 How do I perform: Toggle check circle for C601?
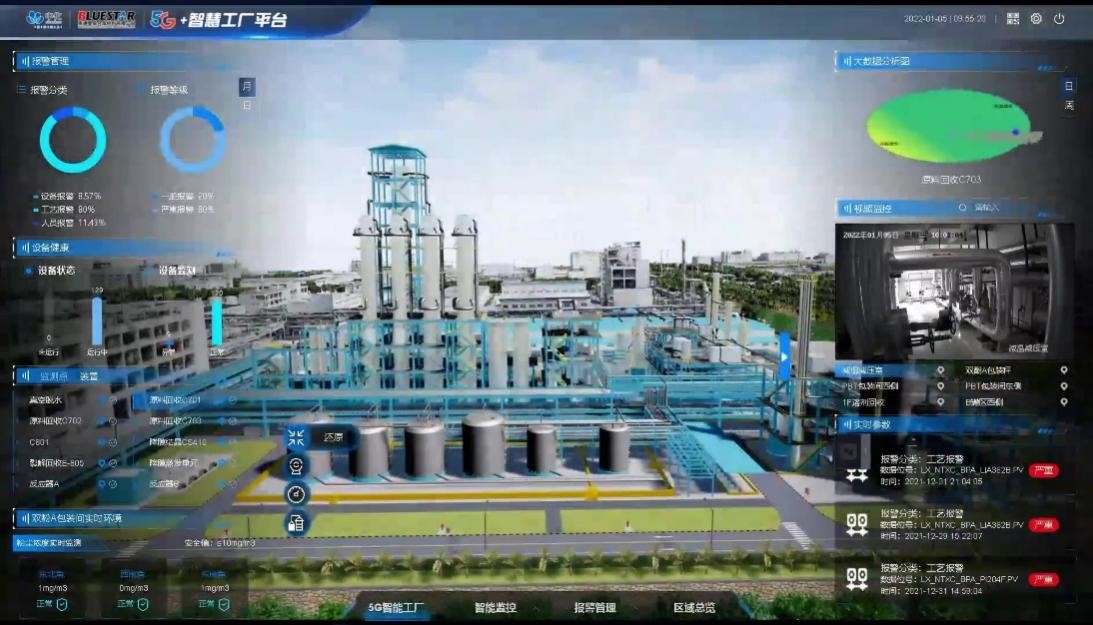(113, 442)
